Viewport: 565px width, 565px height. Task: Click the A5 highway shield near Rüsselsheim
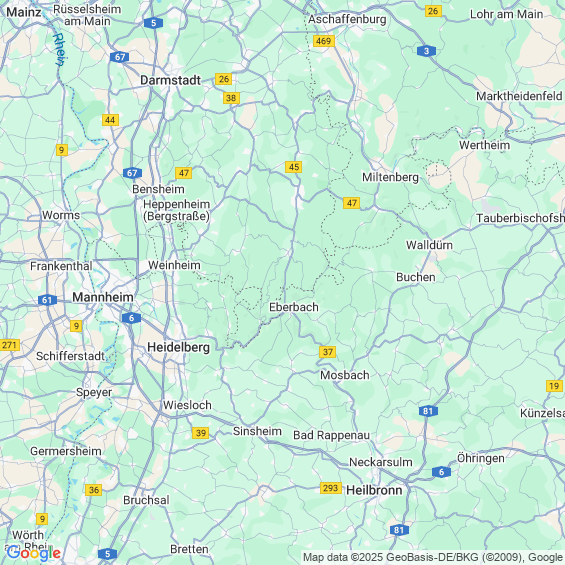coord(154,23)
